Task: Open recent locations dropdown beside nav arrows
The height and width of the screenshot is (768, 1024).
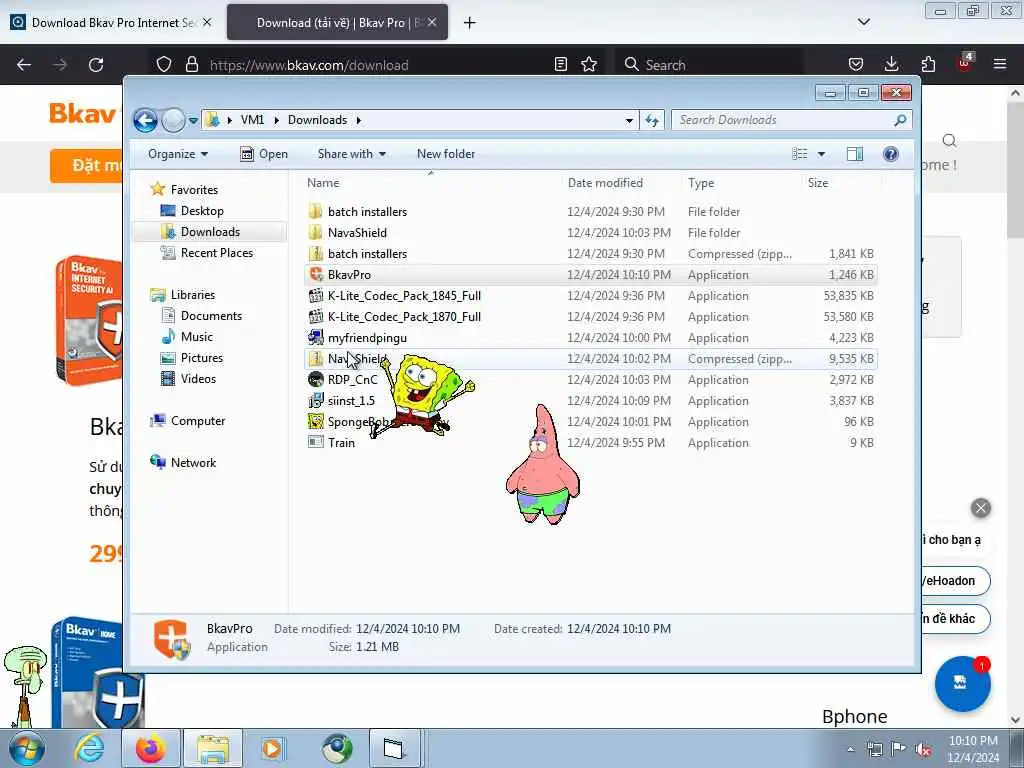Action: point(193,120)
